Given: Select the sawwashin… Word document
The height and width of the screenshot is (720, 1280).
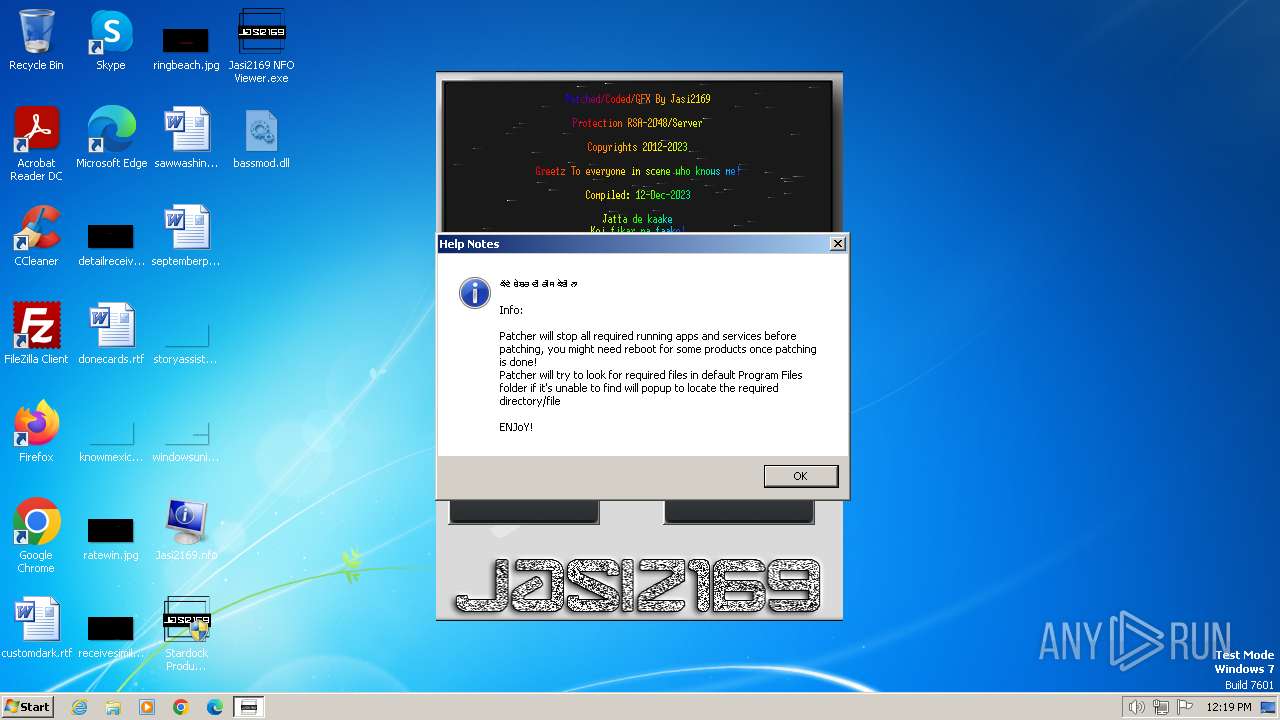Looking at the screenshot, I should pyautogui.click(x=186, y=138).
